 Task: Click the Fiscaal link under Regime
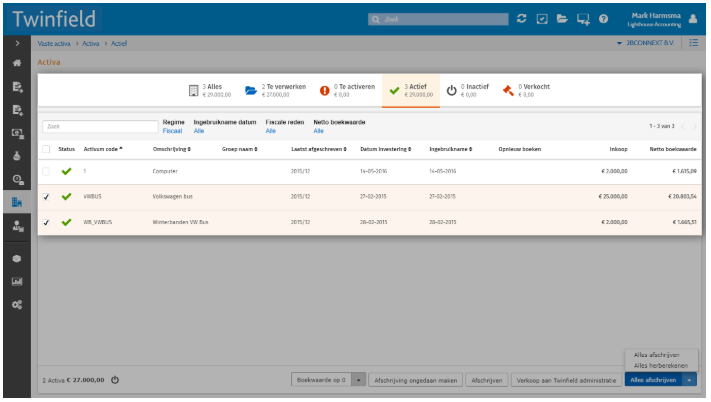point(172,131)
